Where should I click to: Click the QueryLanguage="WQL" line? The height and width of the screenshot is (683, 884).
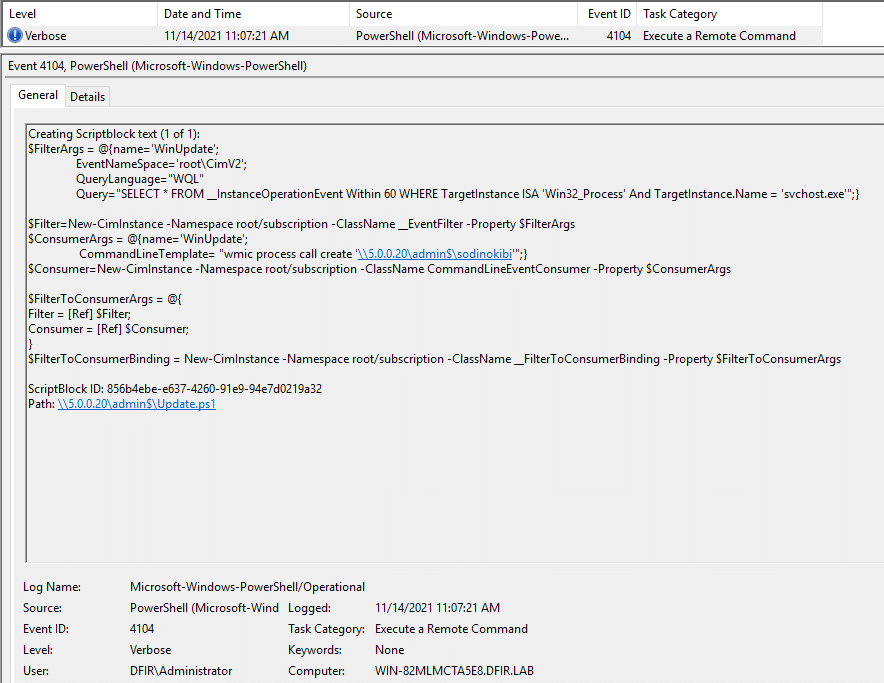140,179
